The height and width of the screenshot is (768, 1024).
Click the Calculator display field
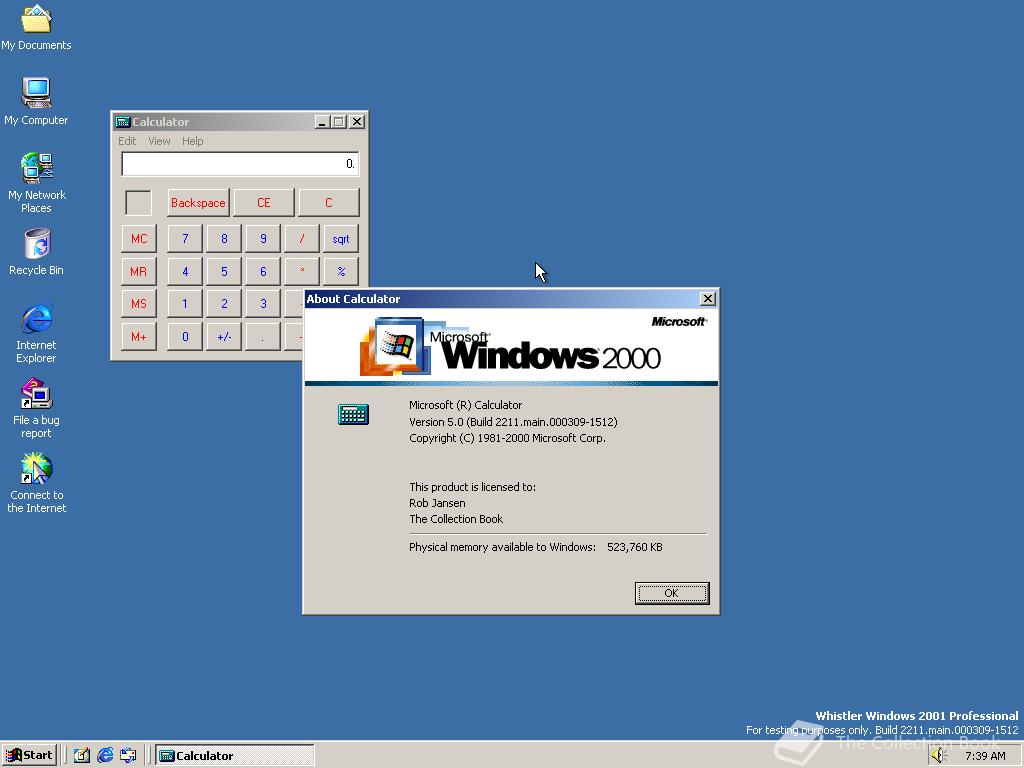pos(240,164)
